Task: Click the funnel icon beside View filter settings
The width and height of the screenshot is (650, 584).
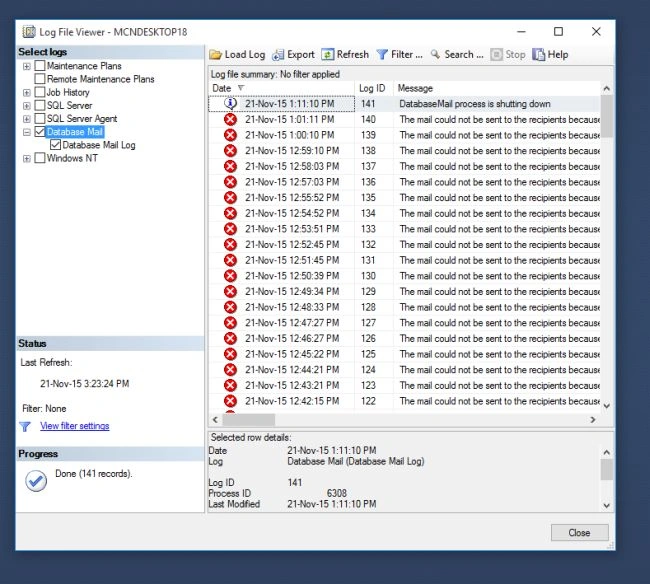Action: point(25,426)
